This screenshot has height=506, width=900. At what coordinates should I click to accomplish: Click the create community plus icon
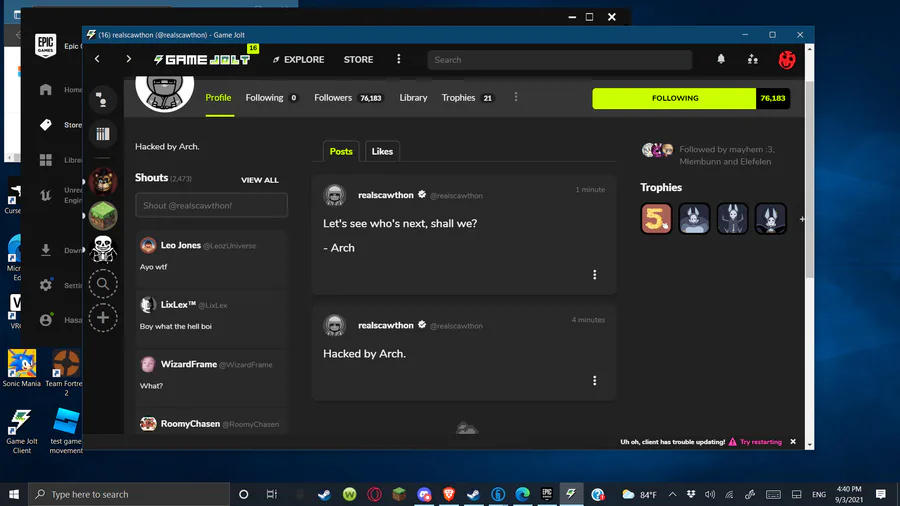pos(103,317)
